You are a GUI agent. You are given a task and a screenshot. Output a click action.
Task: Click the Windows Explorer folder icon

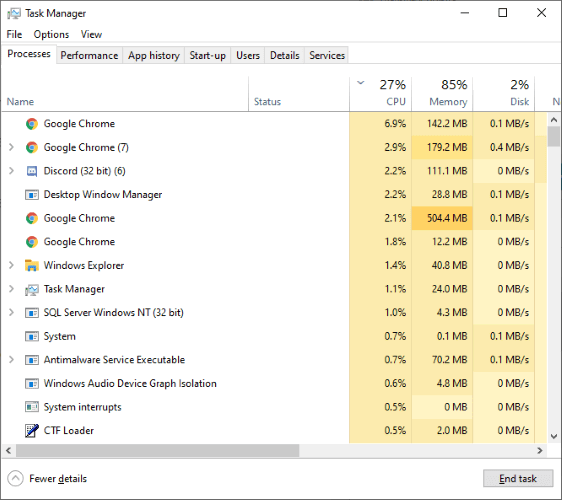[x=32, y=266]
